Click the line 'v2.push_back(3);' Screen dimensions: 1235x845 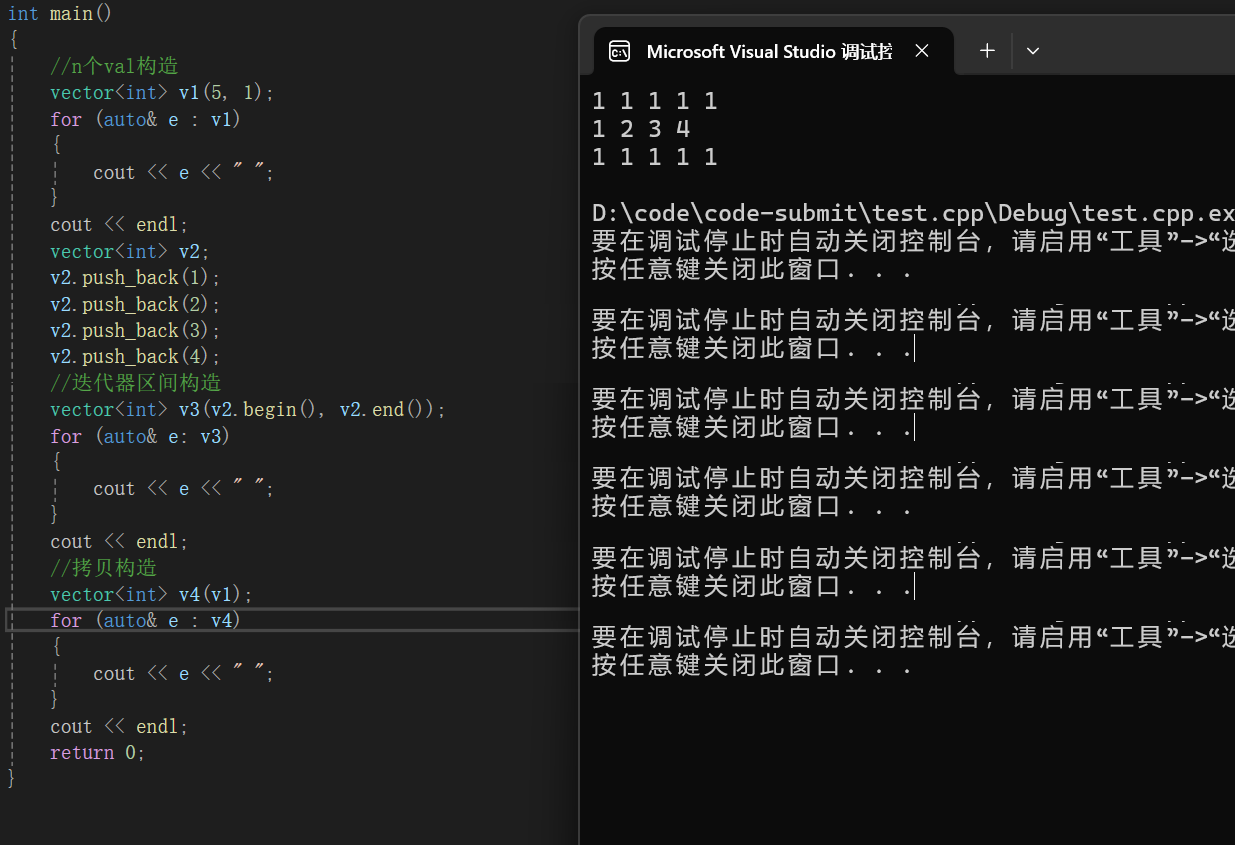pos(135,330)
